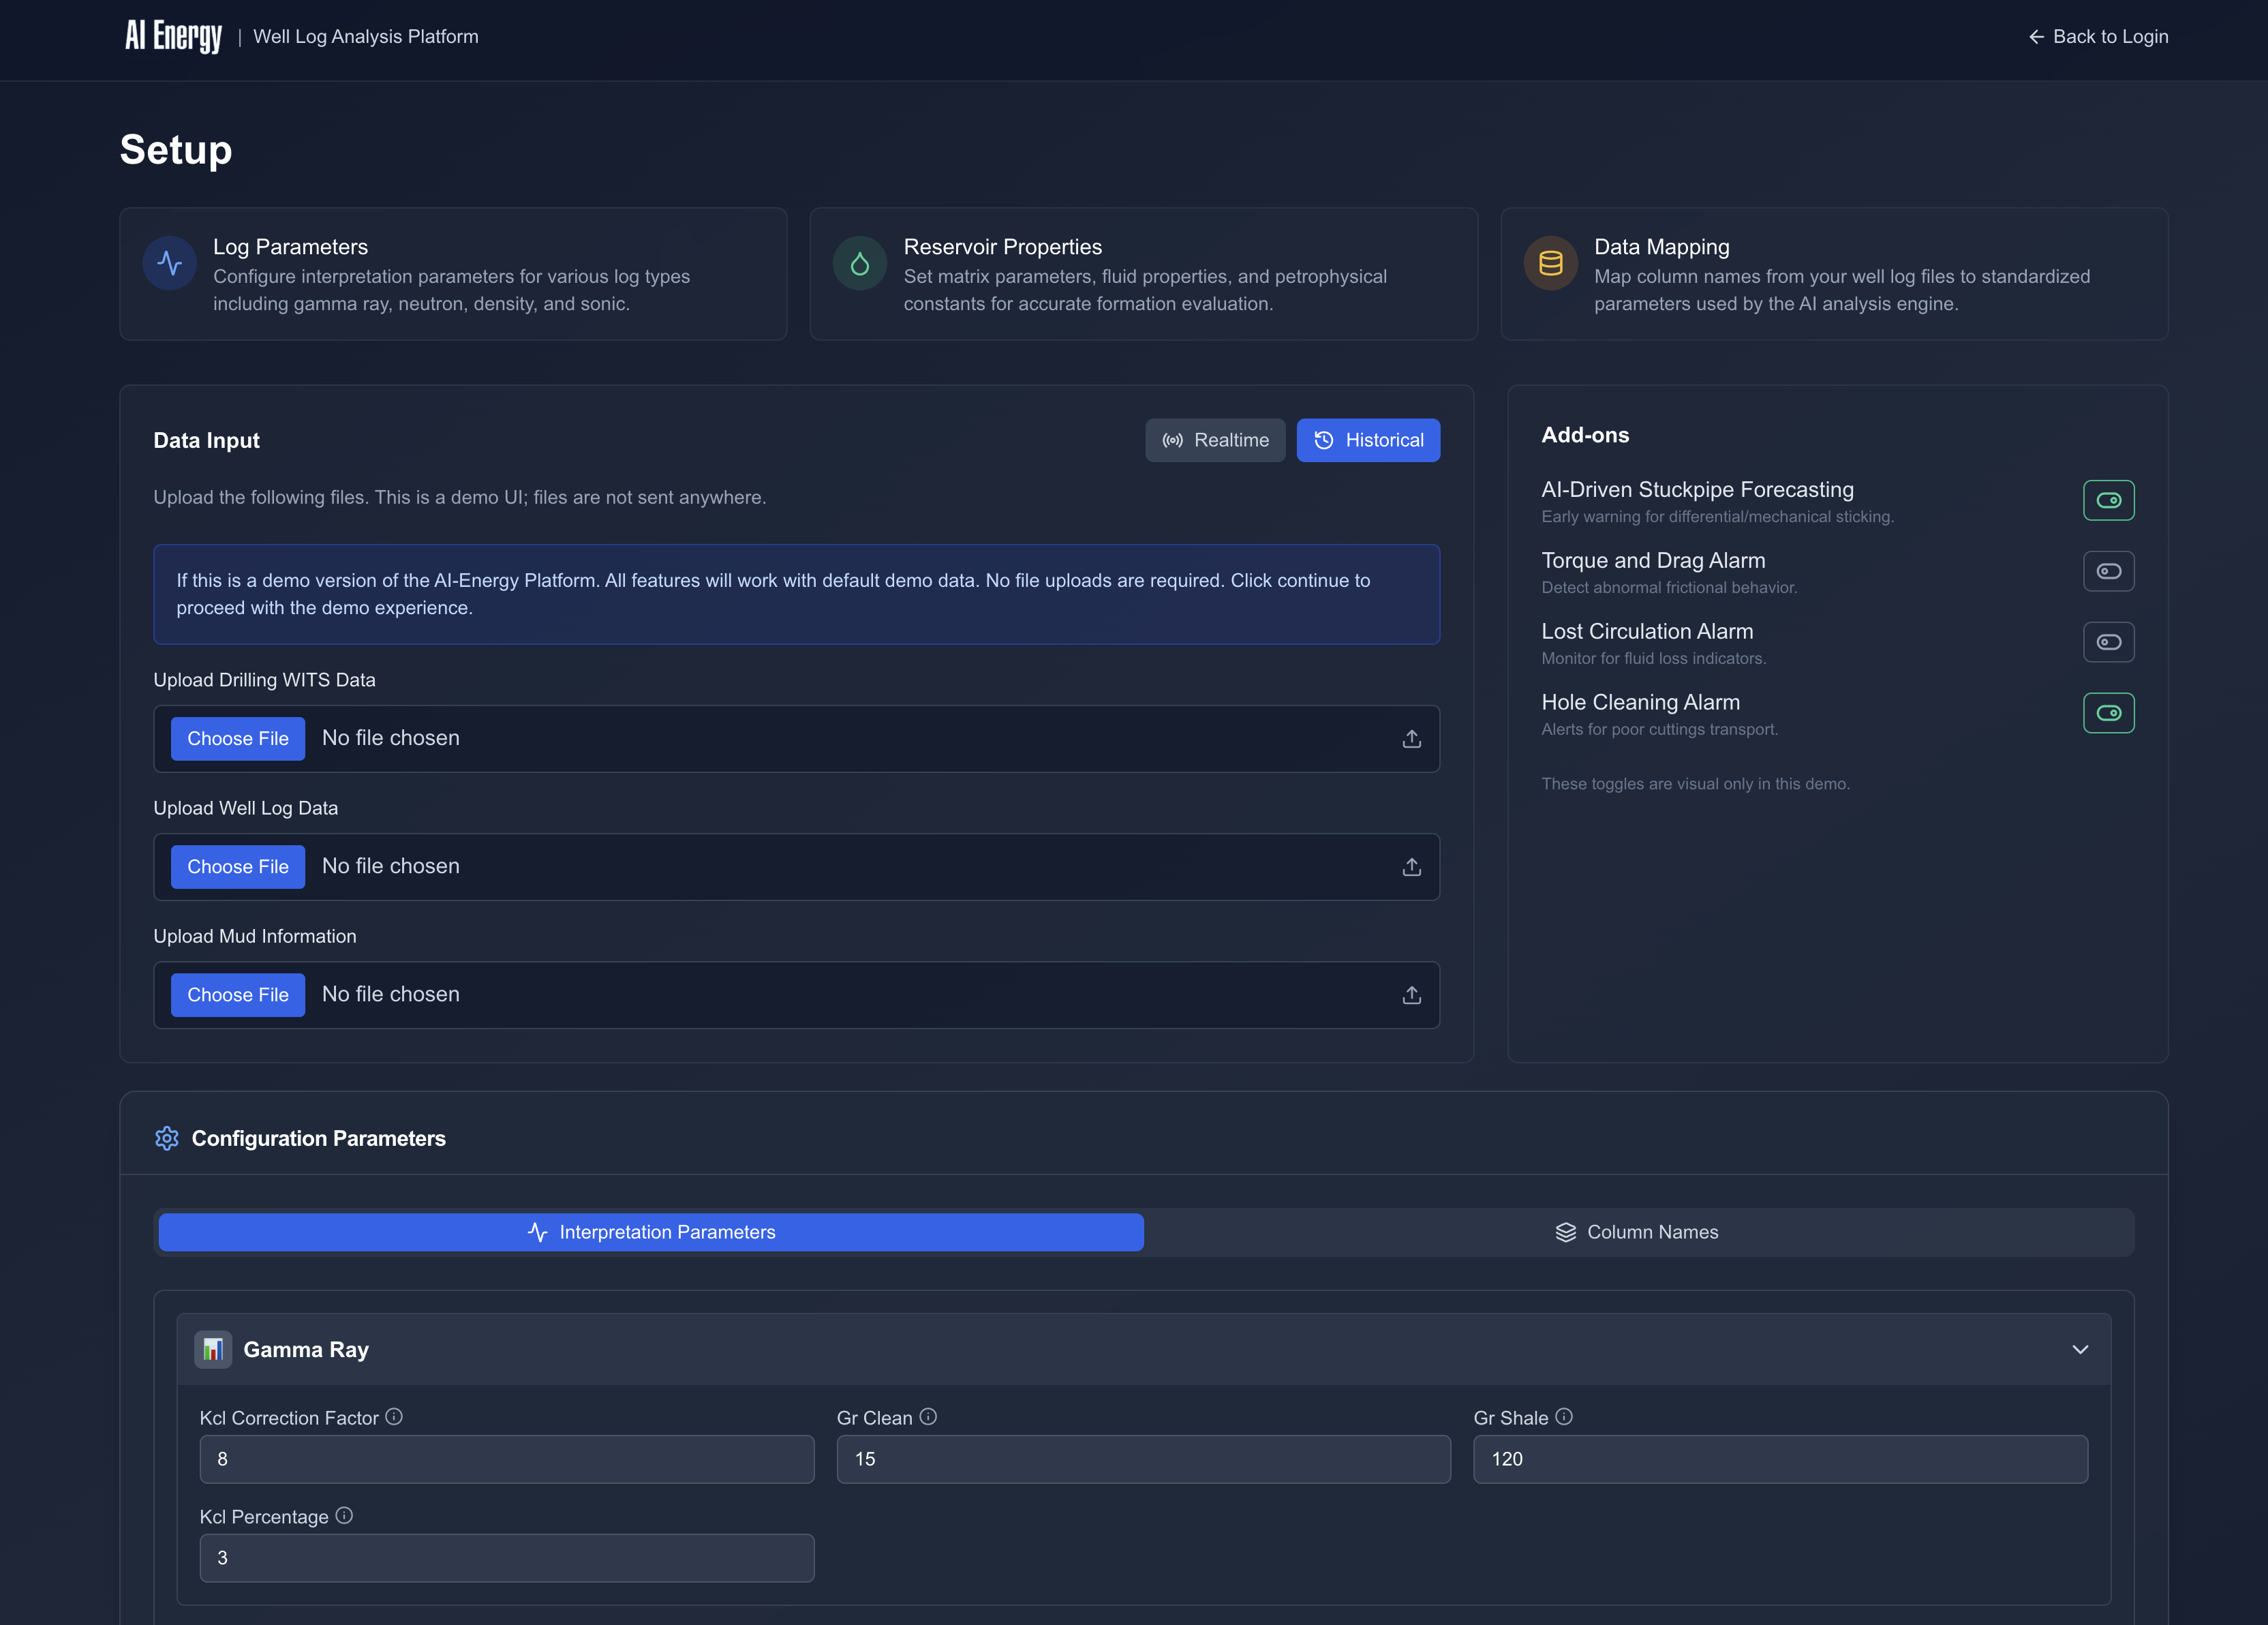Choose File for Drilling WITS Data
The width and height of the screenshot is (2268, 1625).
click(238, 739)
